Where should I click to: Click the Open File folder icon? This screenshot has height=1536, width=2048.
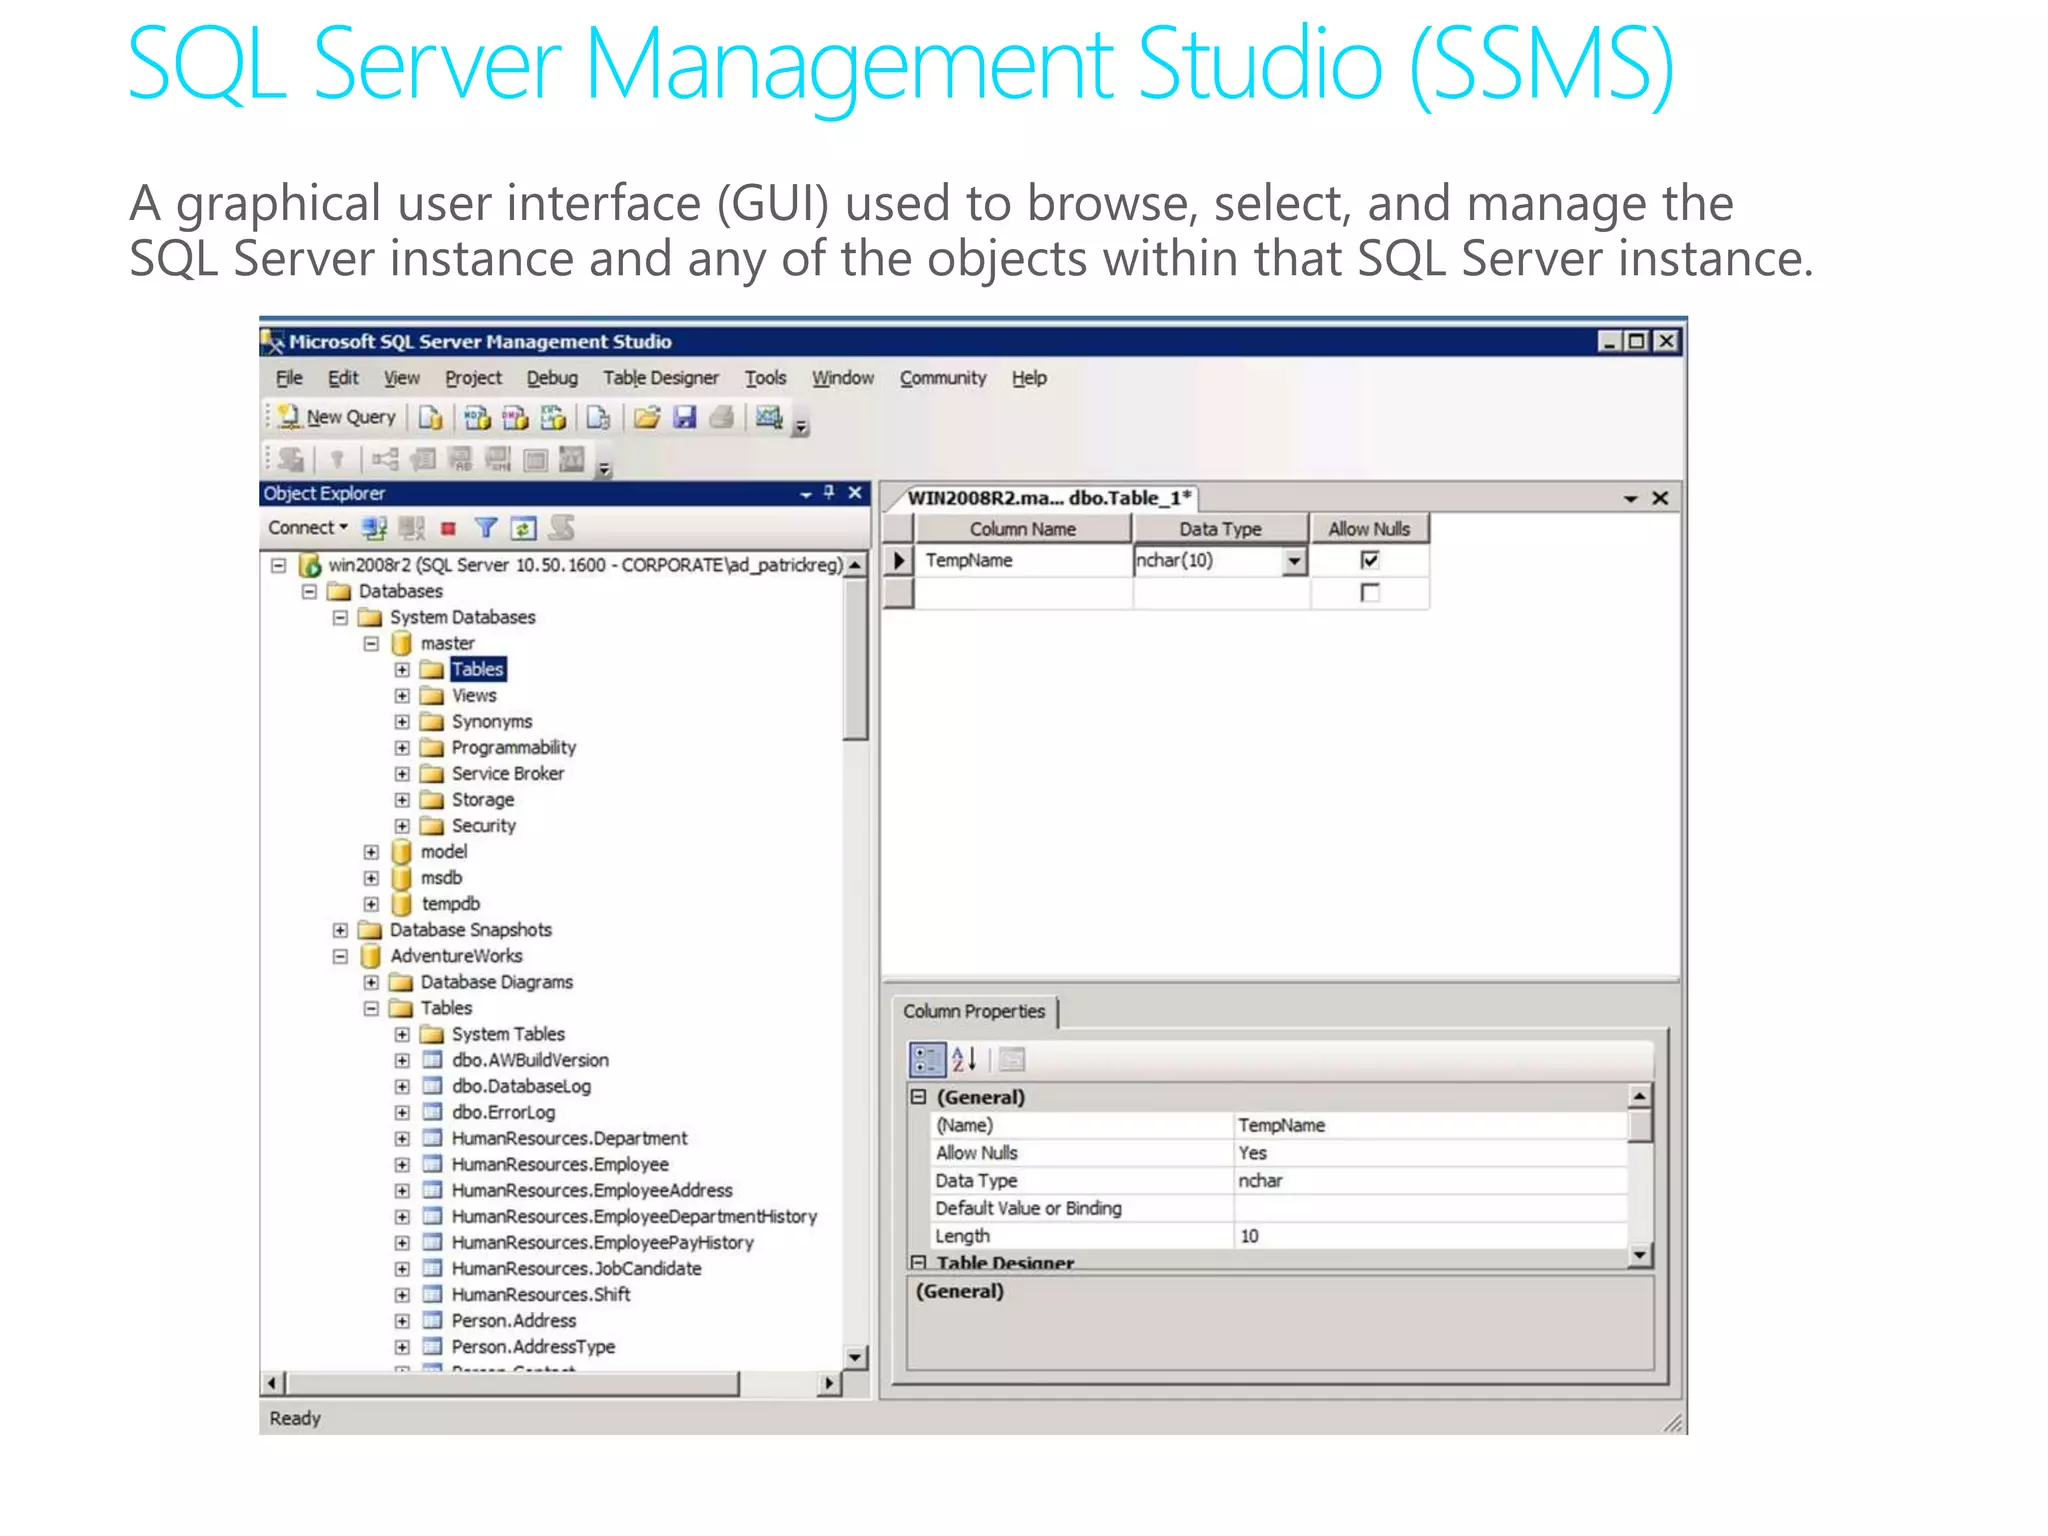(647, 417)
